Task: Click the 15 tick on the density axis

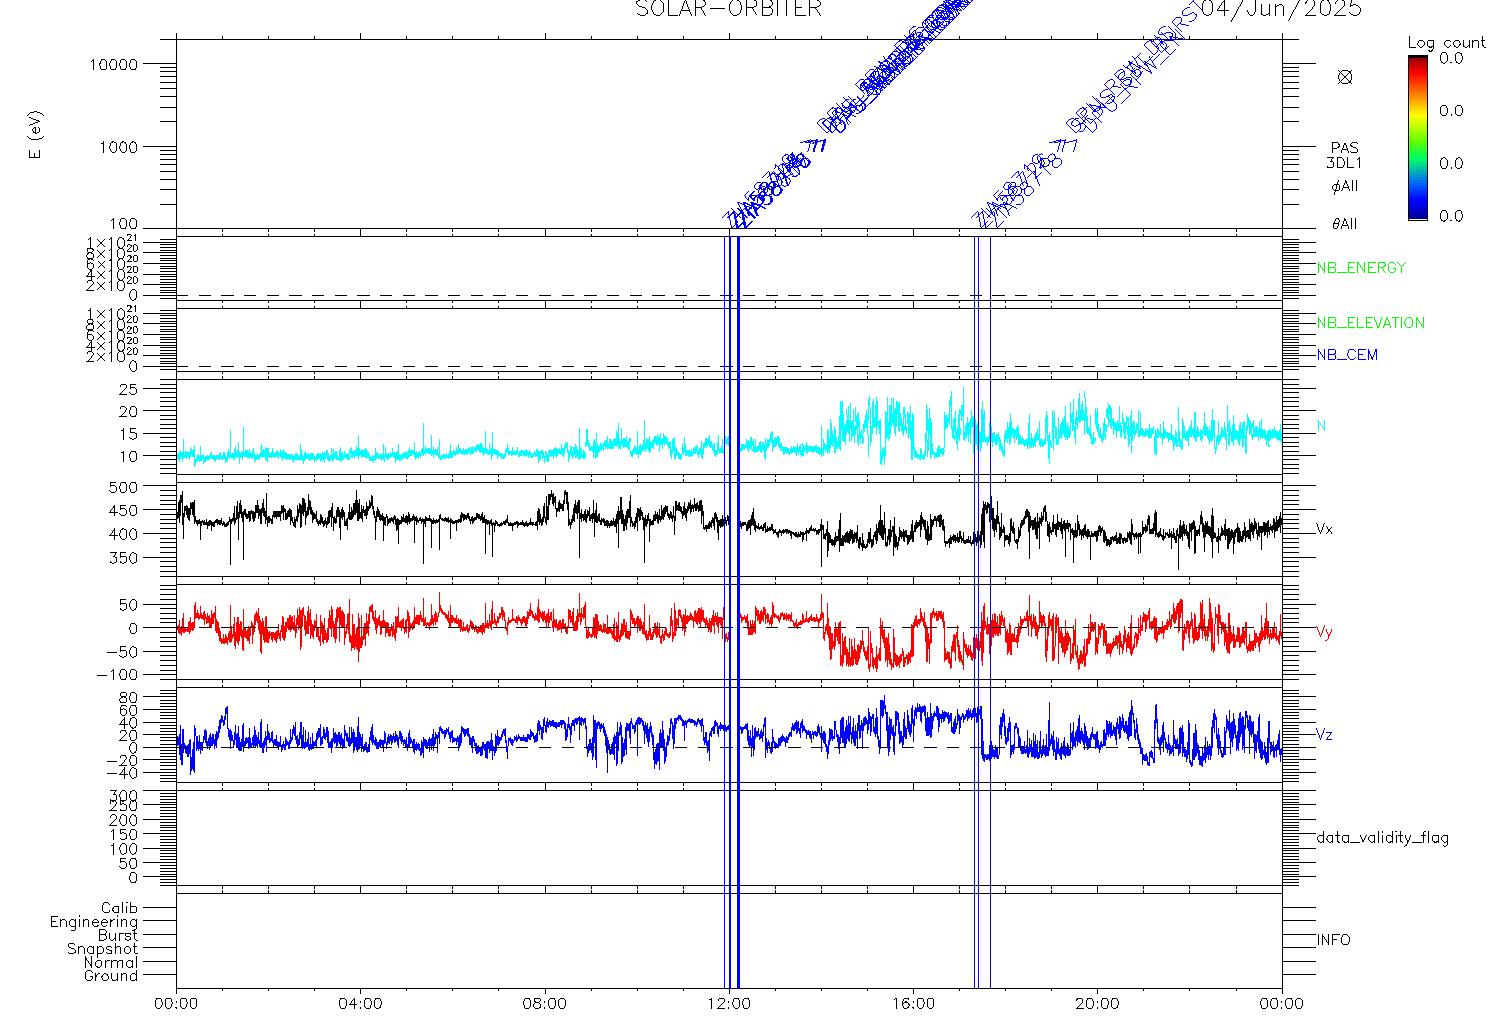Action: coord(131,433)
